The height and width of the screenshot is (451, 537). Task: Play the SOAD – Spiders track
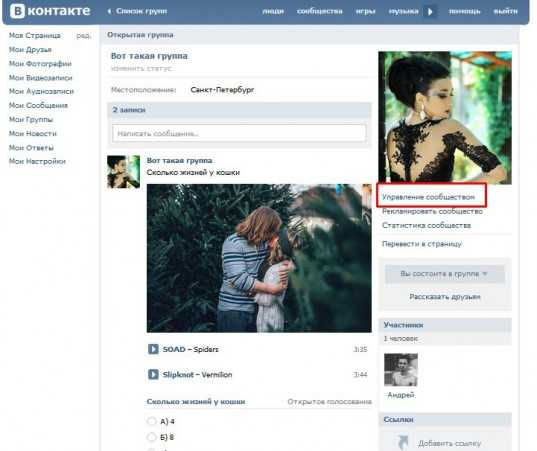pos(153,349)
